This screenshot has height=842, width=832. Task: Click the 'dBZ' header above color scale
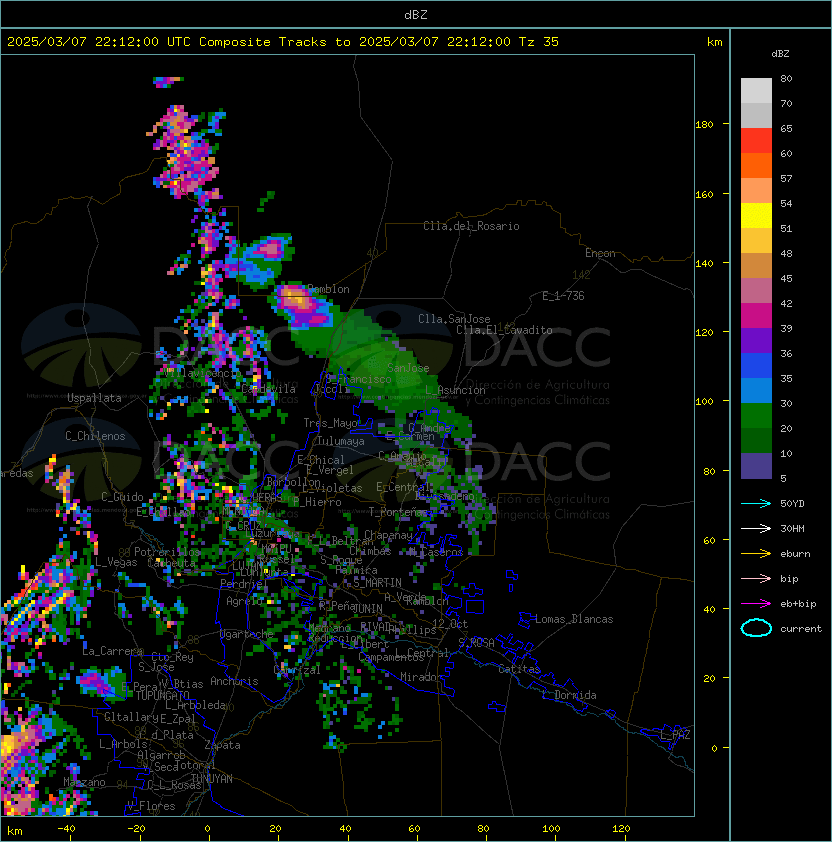(x=780, y=54)
